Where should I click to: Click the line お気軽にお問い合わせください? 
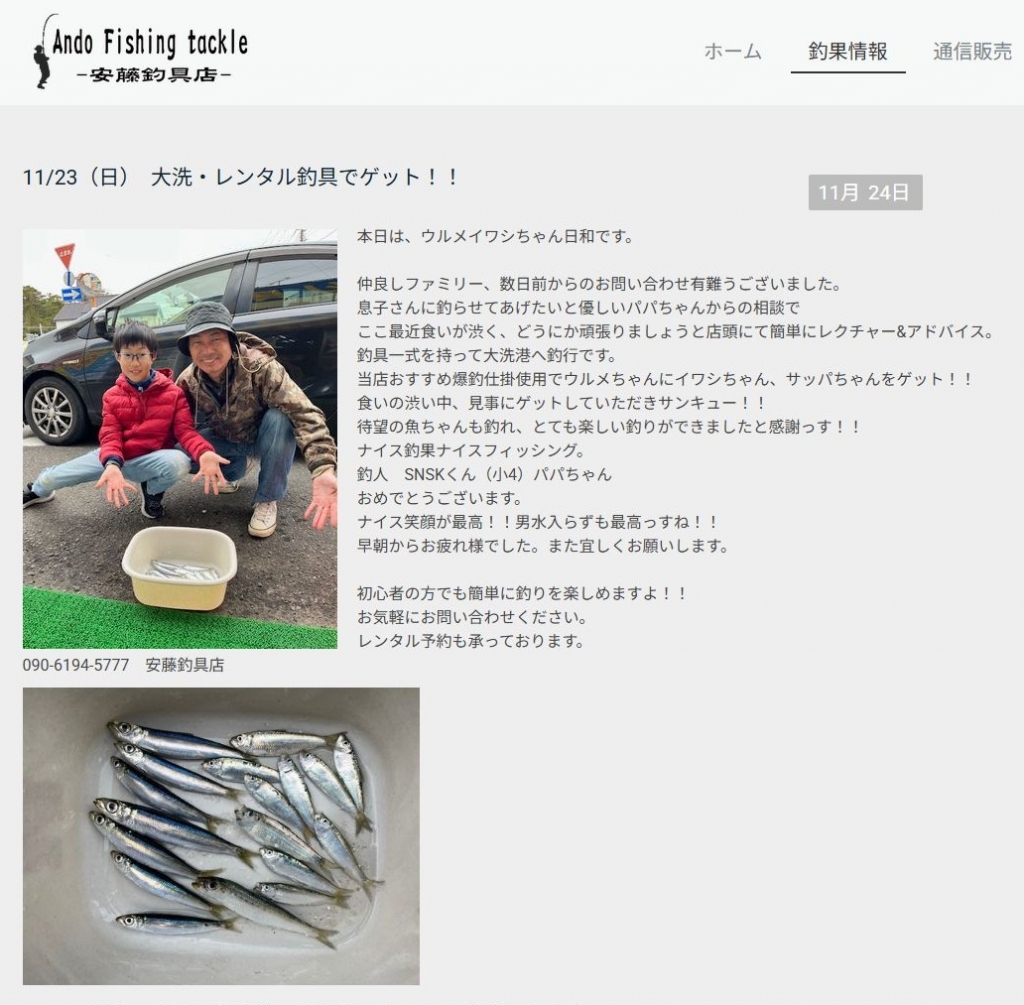point(472,617)
